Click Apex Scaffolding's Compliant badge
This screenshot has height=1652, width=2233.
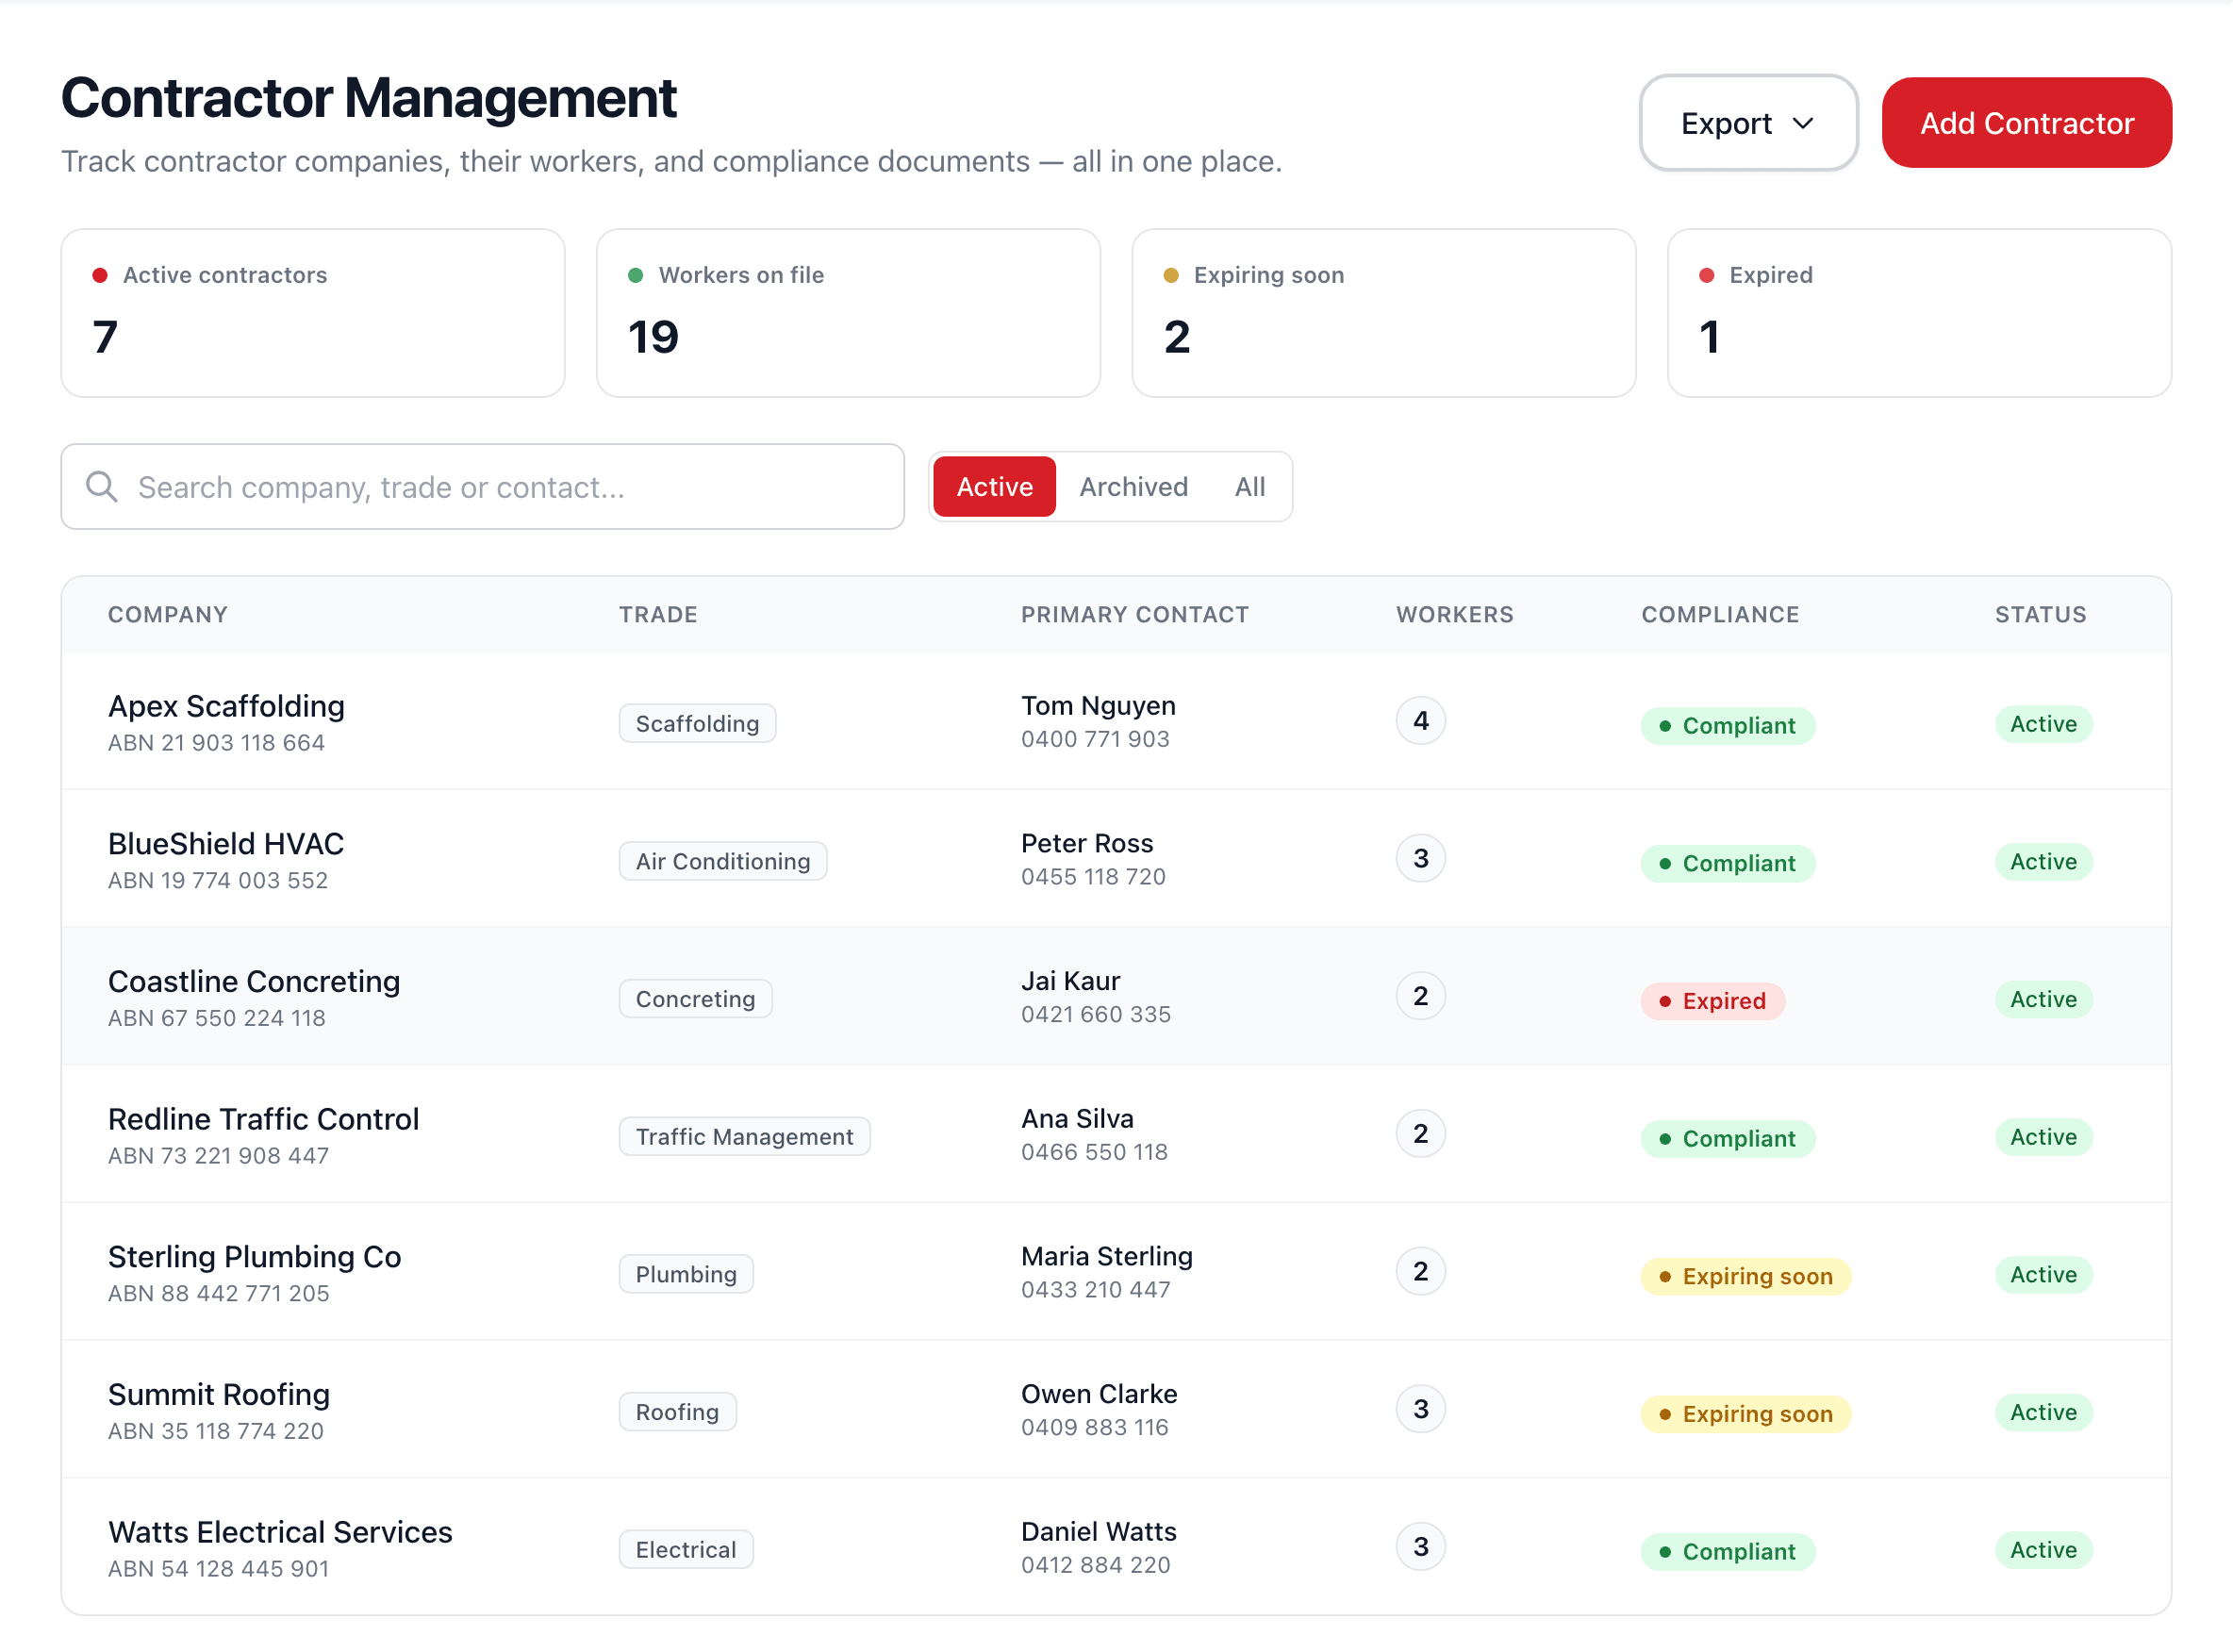(1727, 726)
